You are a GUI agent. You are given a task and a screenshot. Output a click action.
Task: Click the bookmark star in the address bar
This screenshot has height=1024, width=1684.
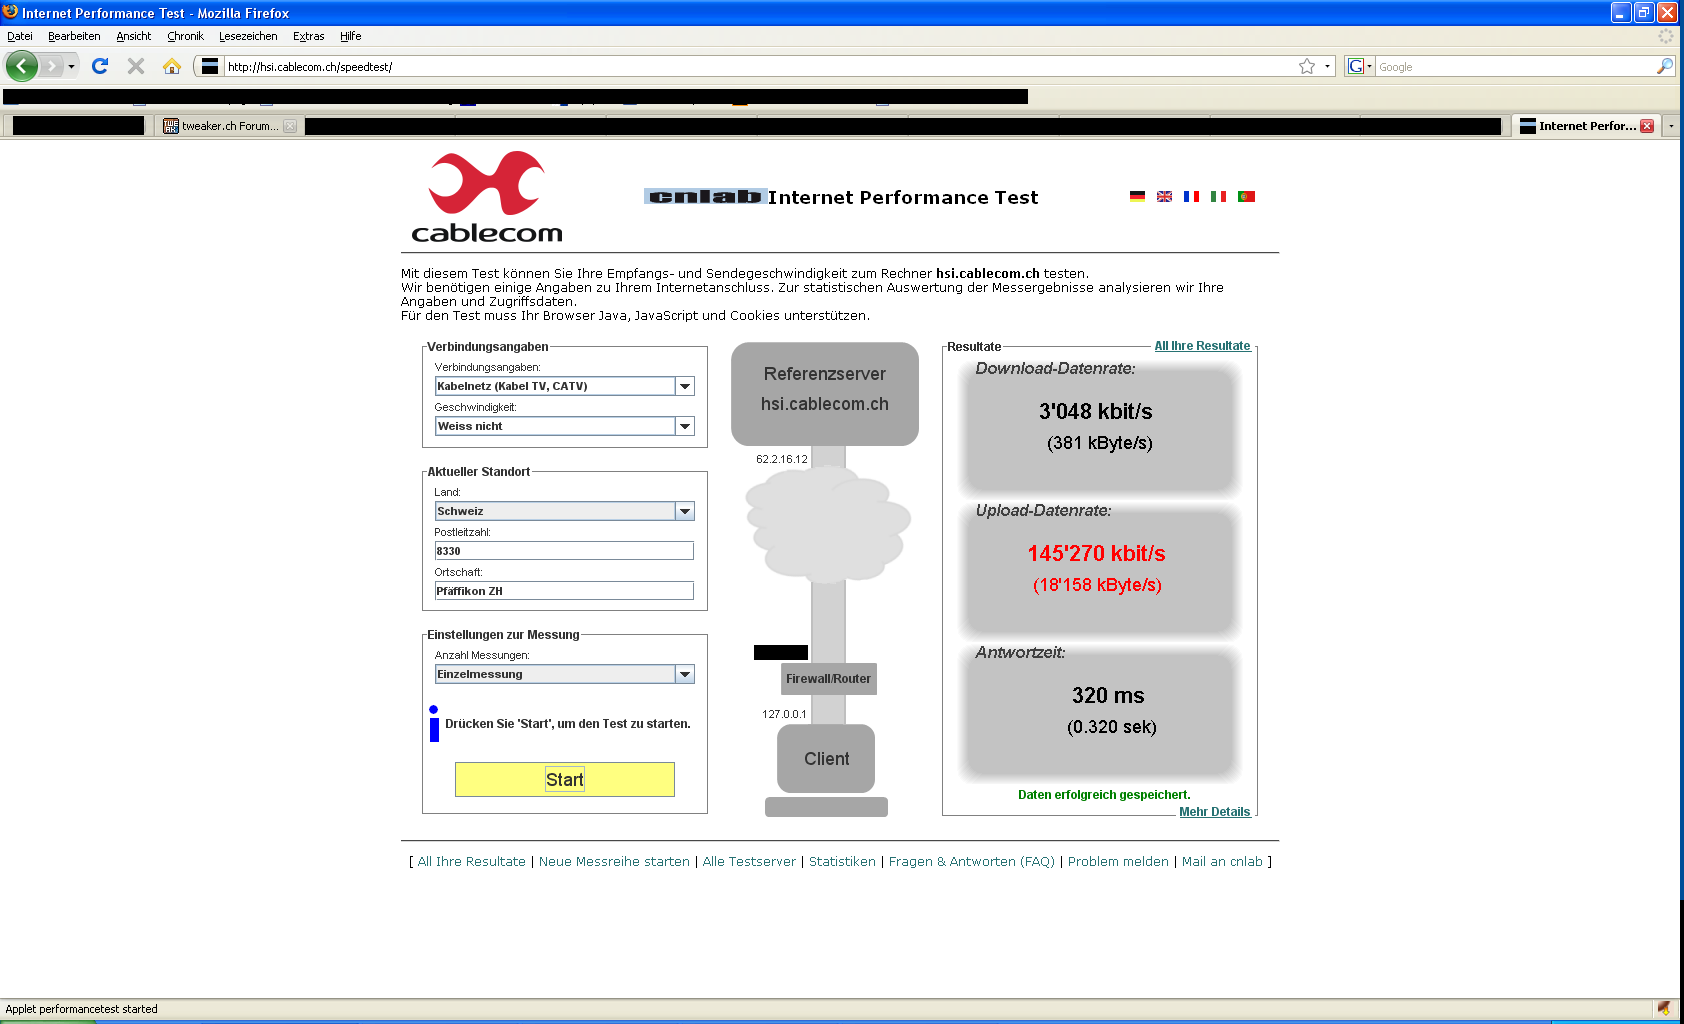coord(1306,67)
